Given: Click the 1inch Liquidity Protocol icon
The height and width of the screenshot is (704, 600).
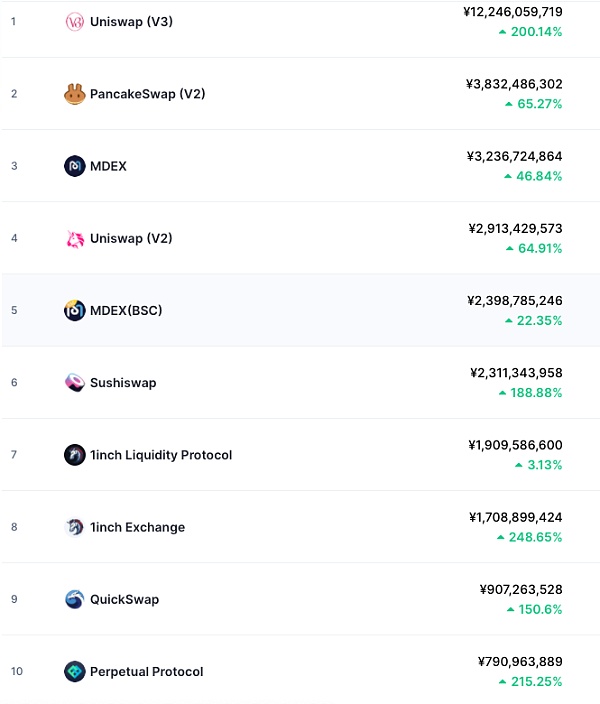Looking at the screenshot, I should tap(75, 455).
